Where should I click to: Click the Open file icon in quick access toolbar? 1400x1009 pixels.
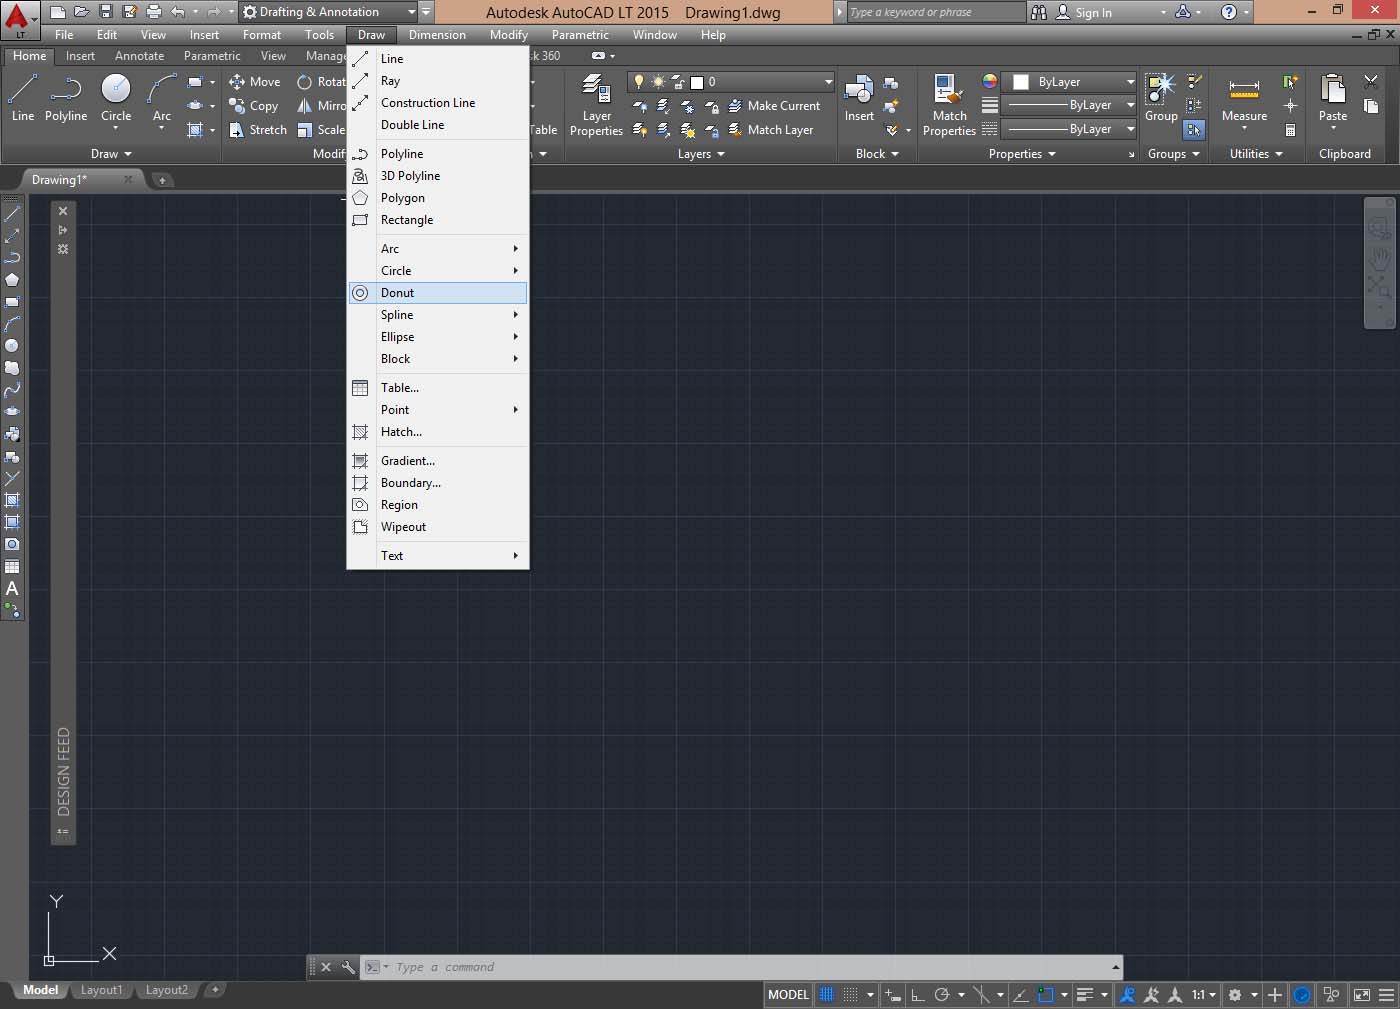pos(82,12)
